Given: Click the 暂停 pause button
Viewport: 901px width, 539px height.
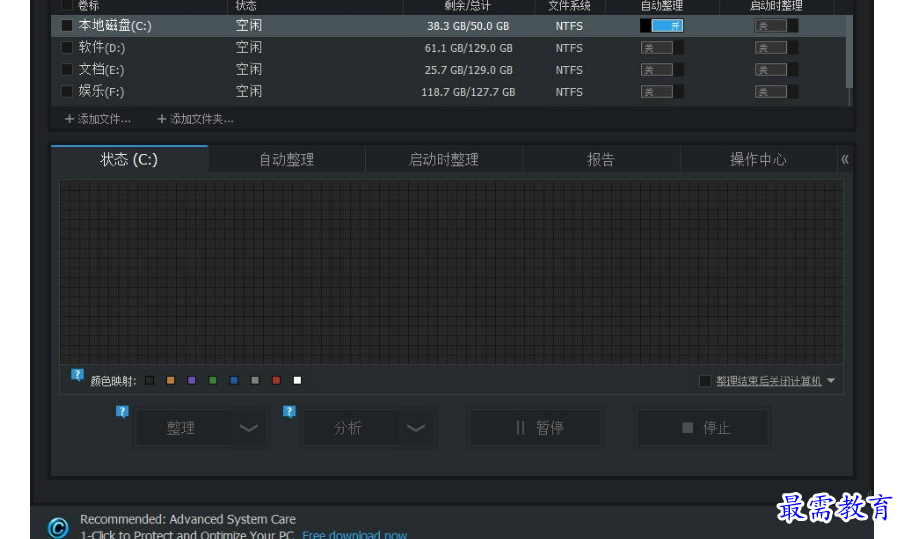Looking at the screenshot, I should click(536, 428).
